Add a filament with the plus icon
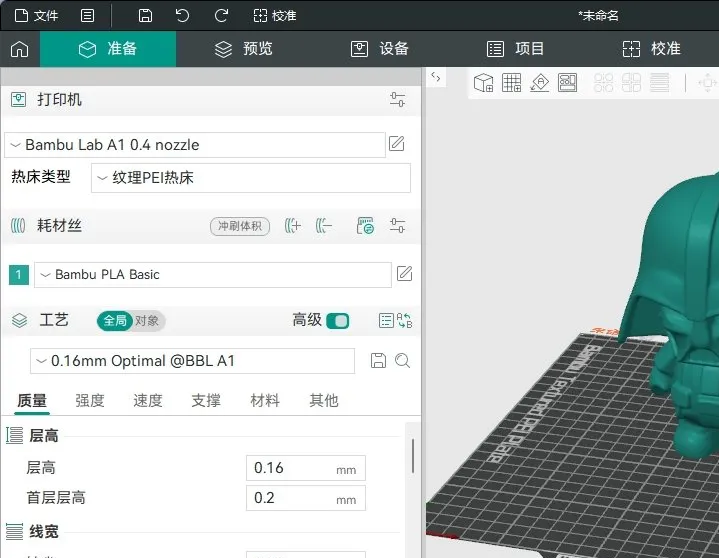Viewport: 719px width, 558px height. pyautogui.click(x=293, y=226)
